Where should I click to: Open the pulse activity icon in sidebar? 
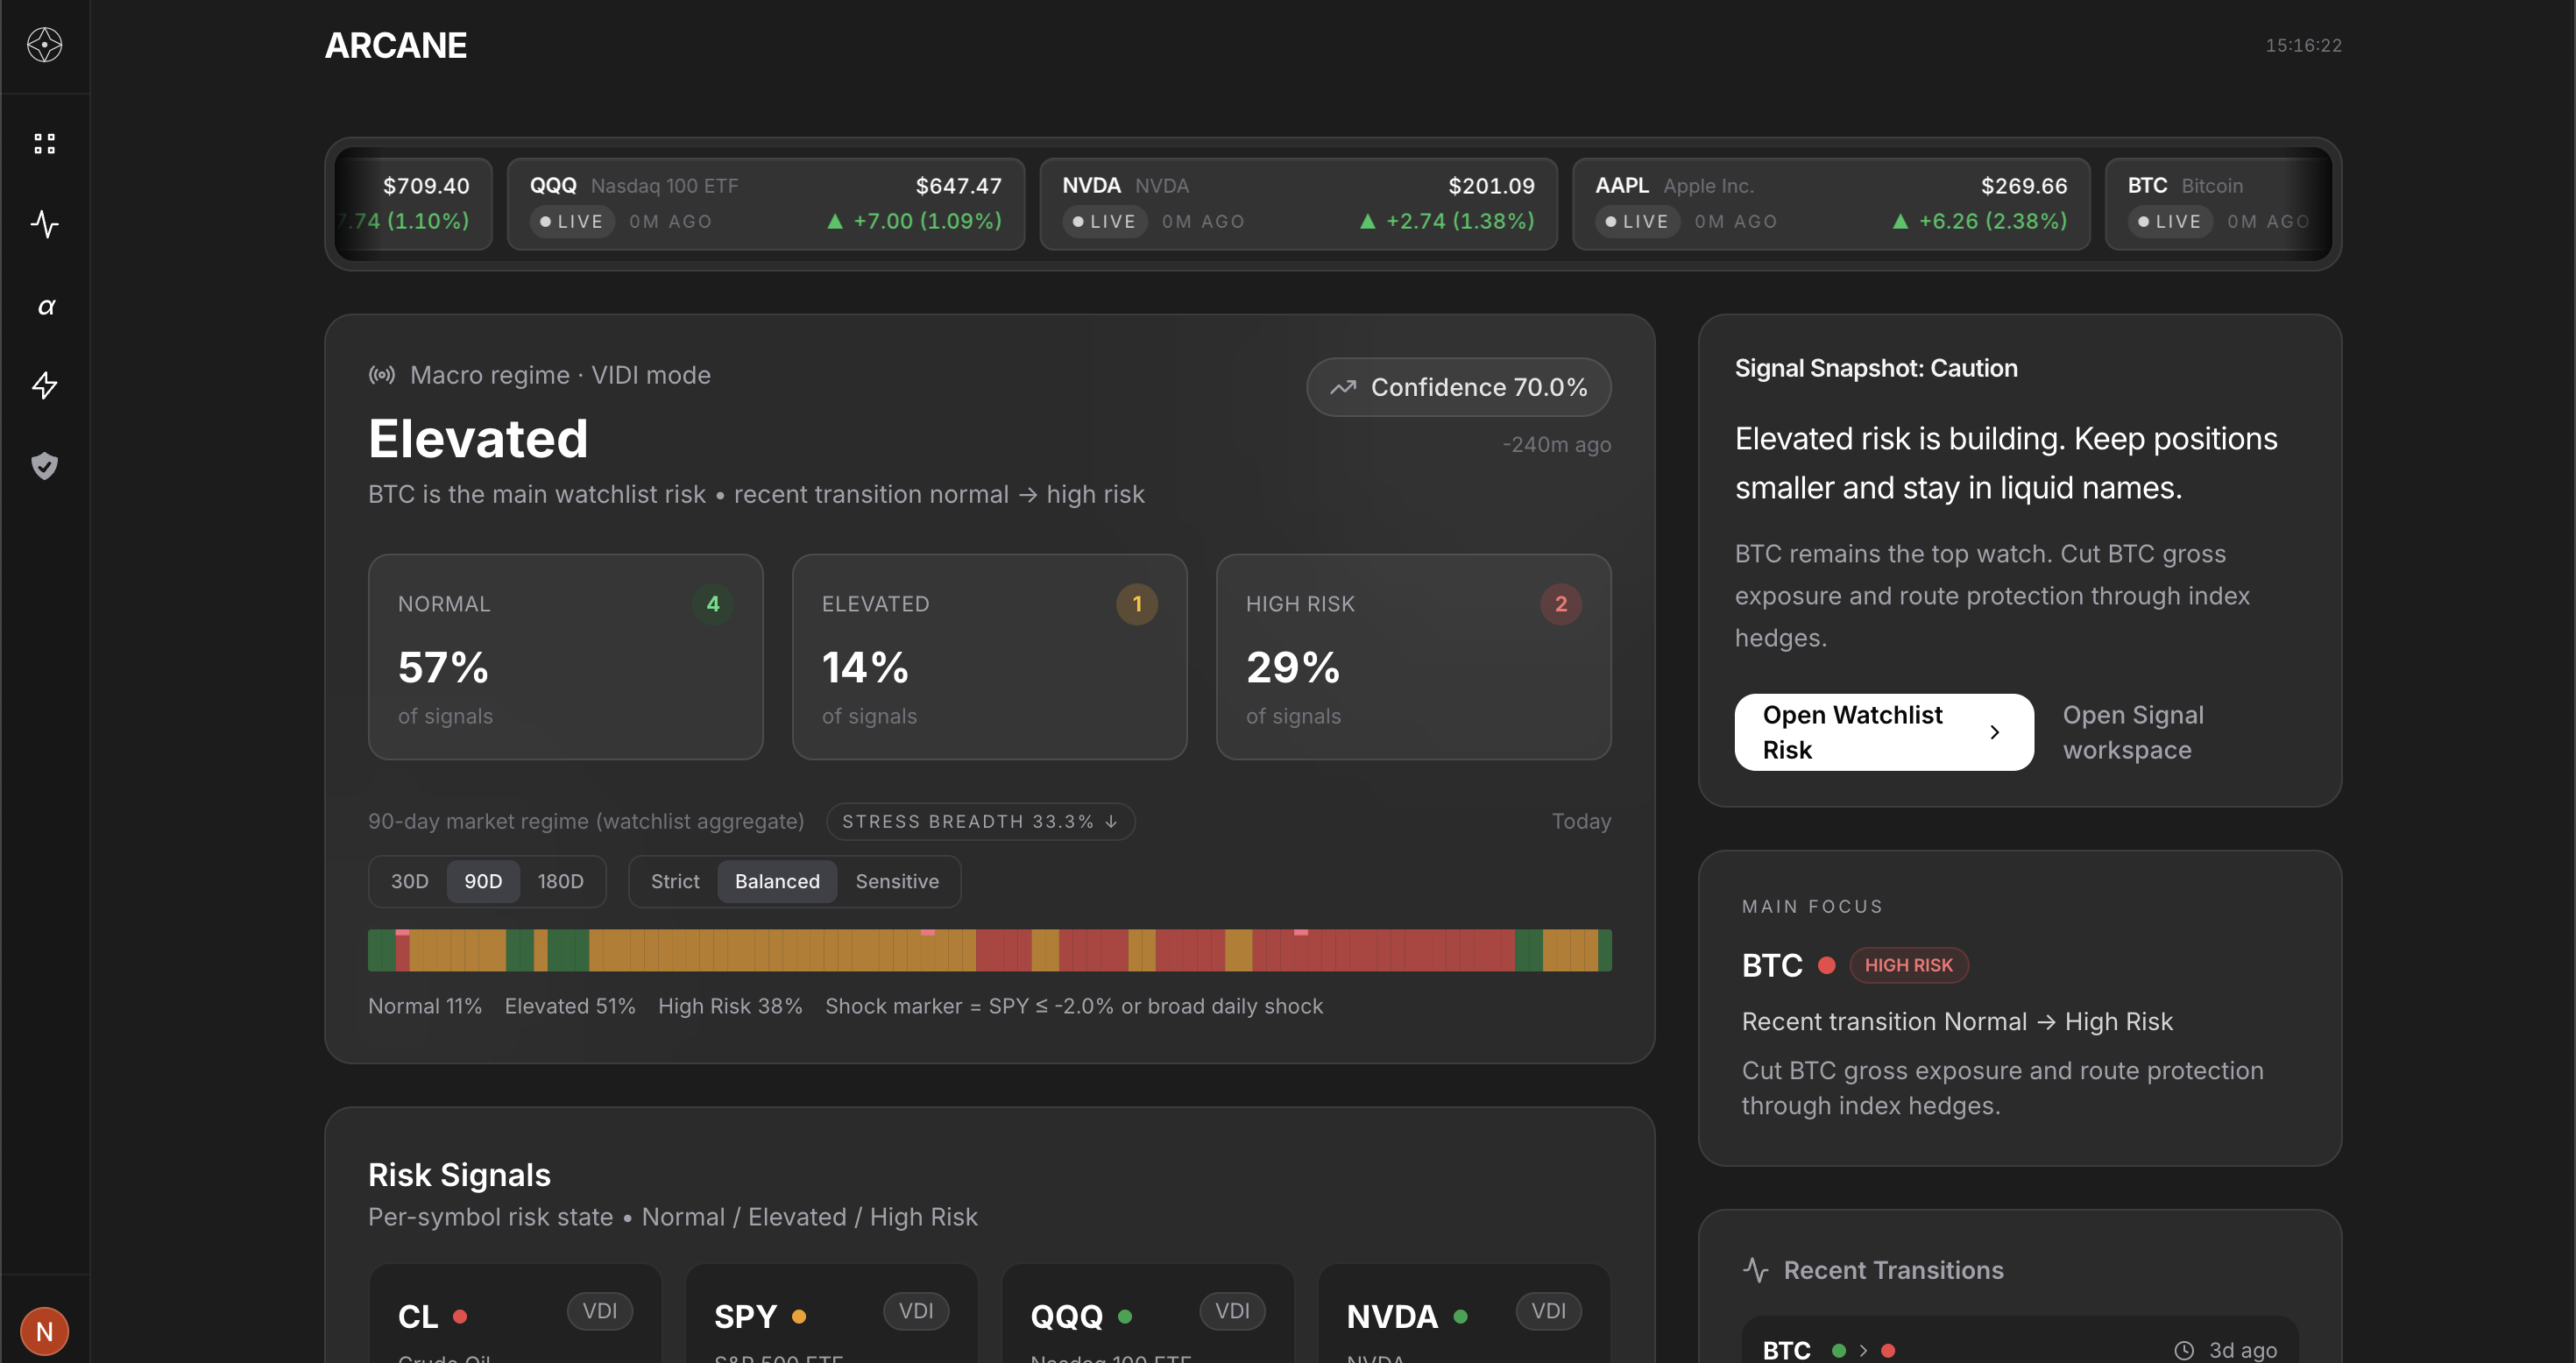44,224
